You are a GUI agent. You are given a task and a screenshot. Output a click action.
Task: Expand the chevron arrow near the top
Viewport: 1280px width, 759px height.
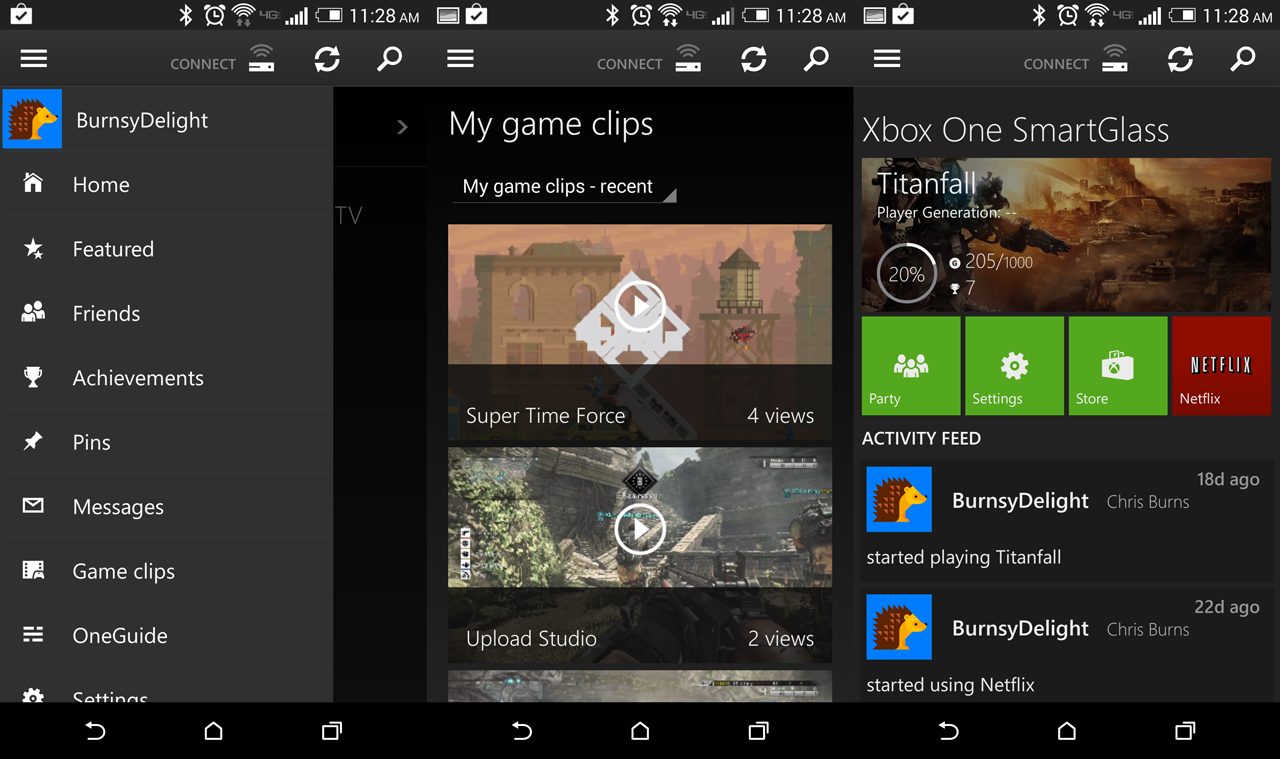coord(402,127)
